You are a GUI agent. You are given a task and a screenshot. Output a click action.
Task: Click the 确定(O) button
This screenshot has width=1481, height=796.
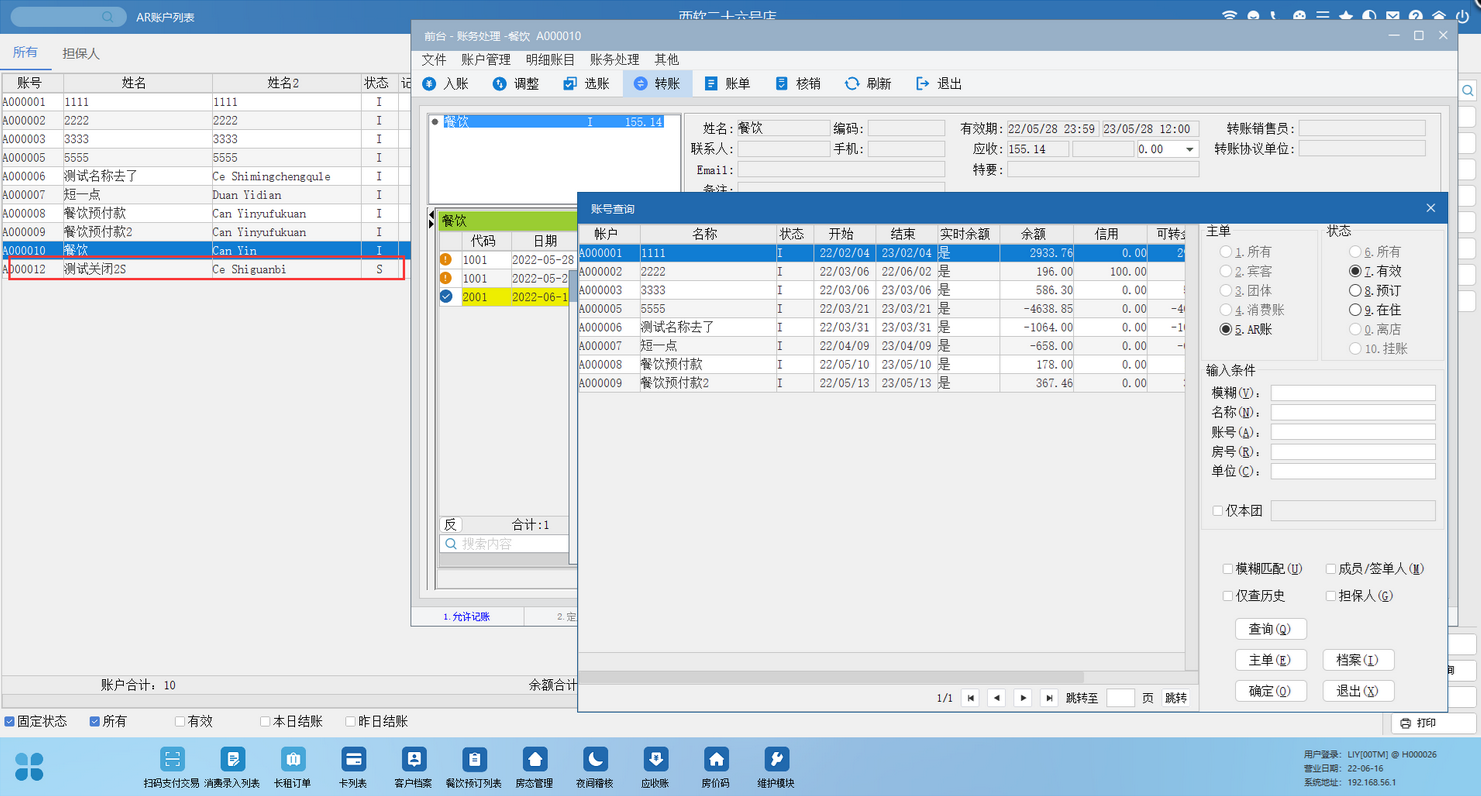tap(1271, 691)
